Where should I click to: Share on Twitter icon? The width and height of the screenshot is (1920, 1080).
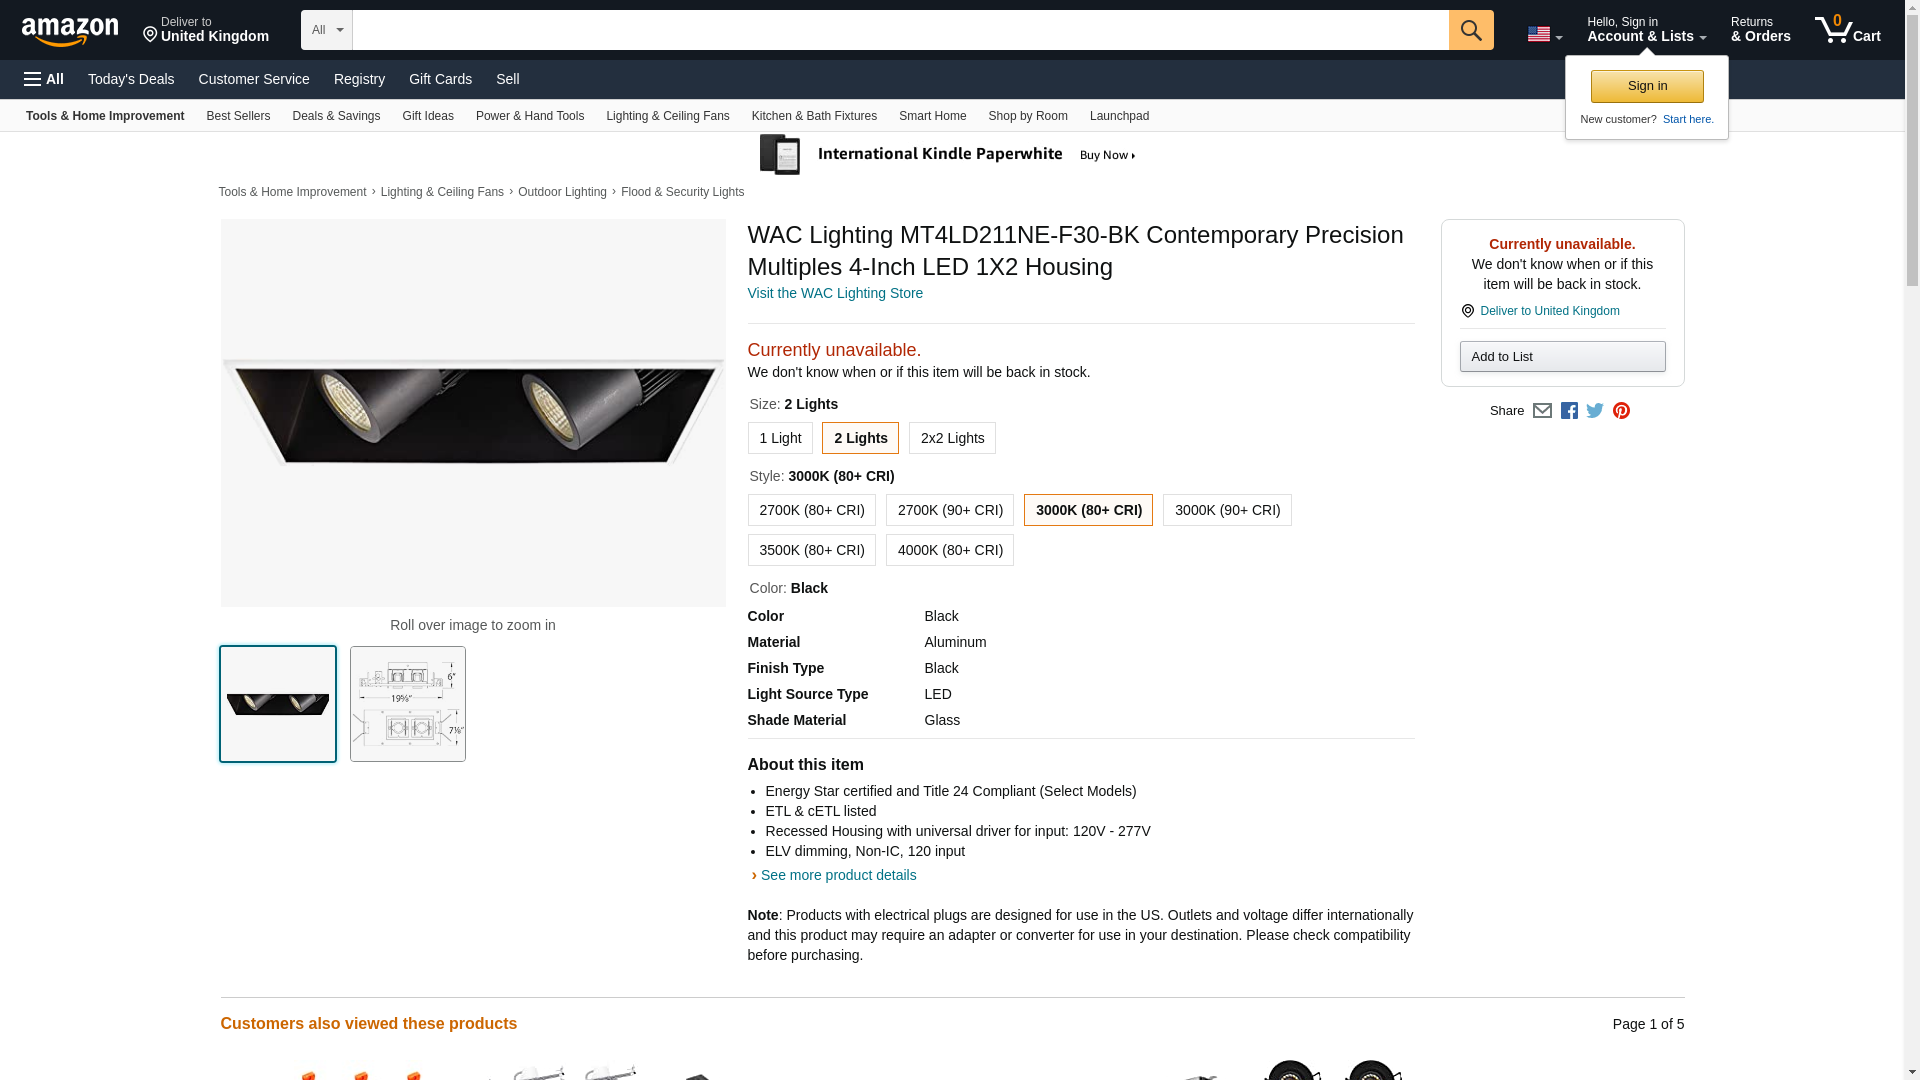click(1595, 411)
